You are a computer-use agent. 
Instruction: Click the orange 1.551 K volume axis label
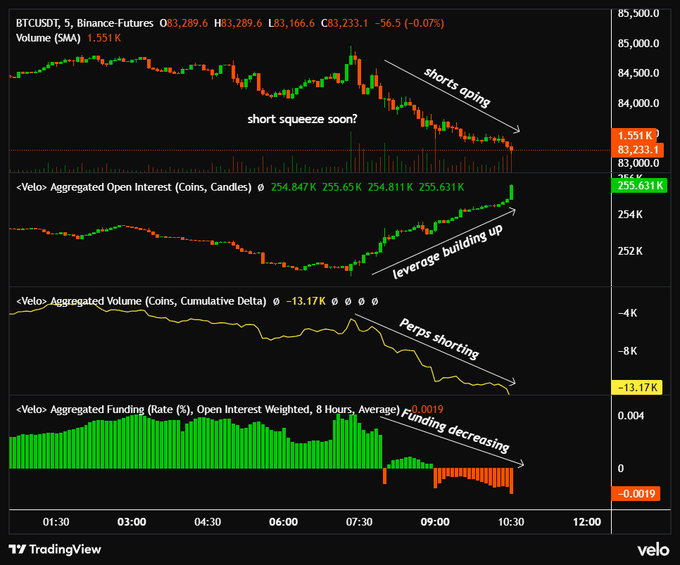pos(634,136)
